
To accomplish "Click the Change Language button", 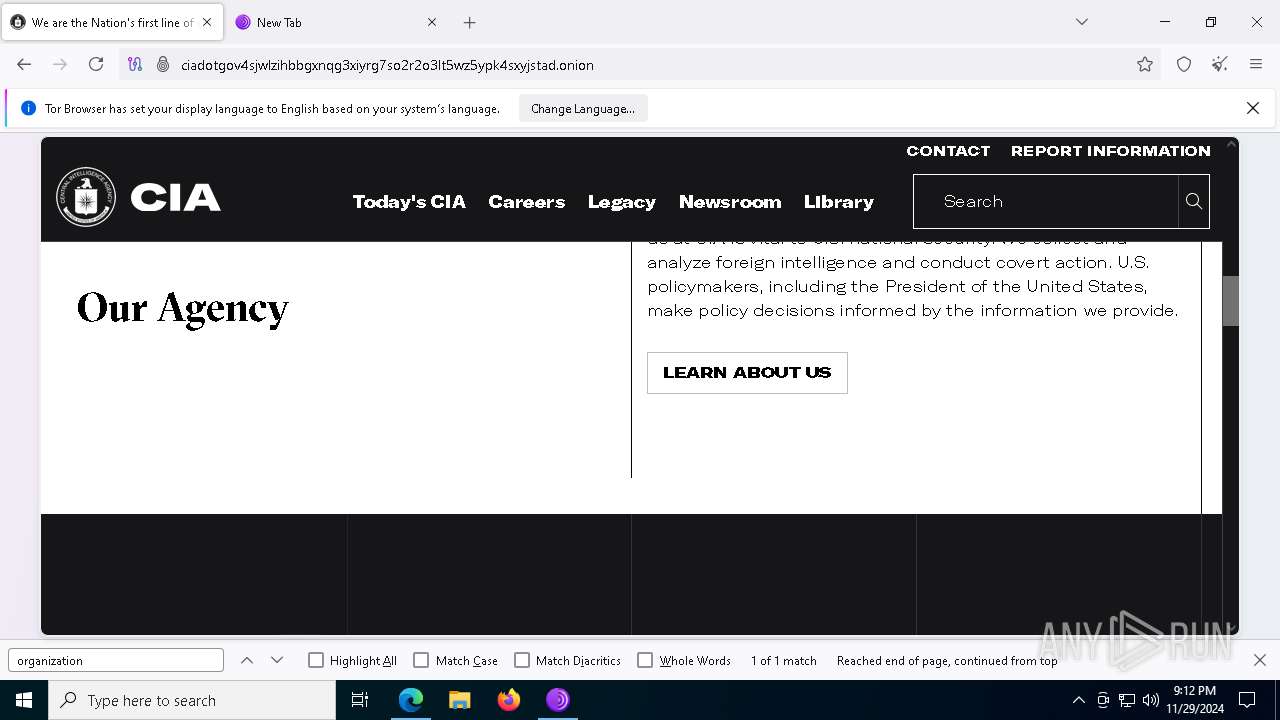I will [x=583, y=108].
